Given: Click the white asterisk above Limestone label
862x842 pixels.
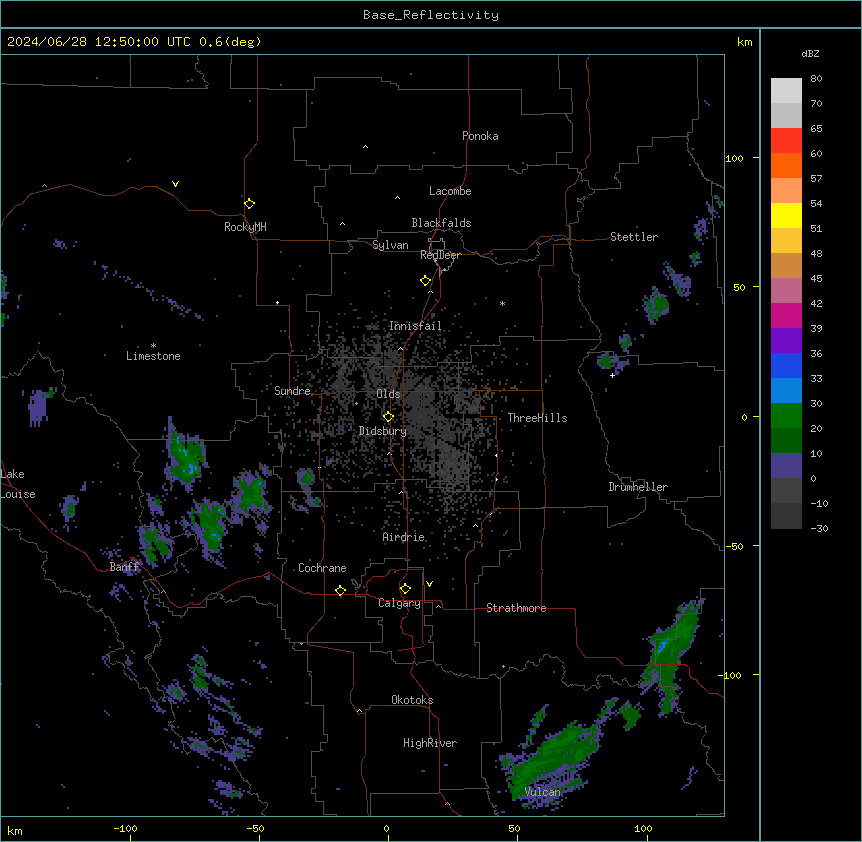Looking at the screenshot, I should pyautogui.click(x=153, y=346).
